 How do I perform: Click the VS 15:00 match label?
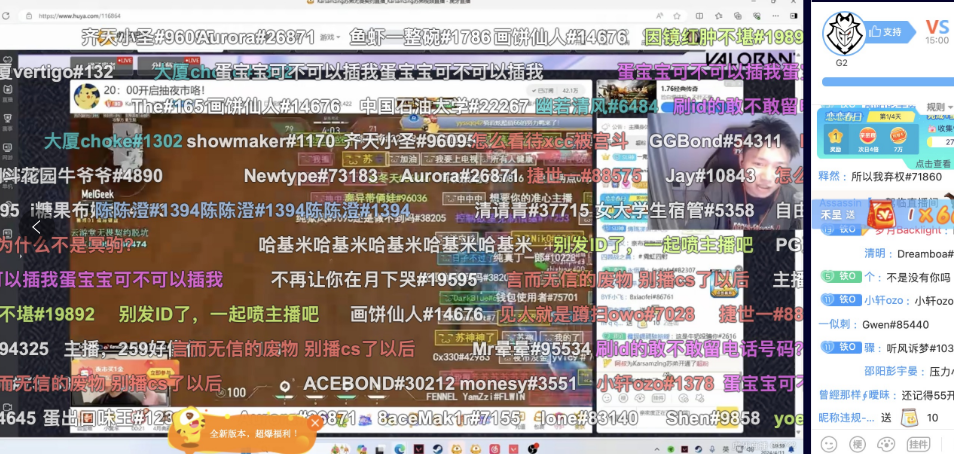[x=937, y=32]
